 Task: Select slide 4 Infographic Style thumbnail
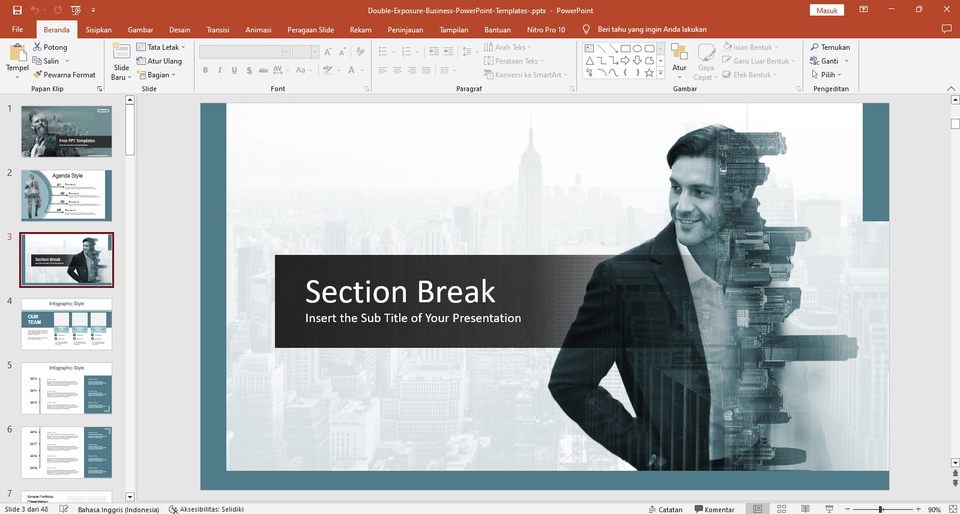pos(67,324)
